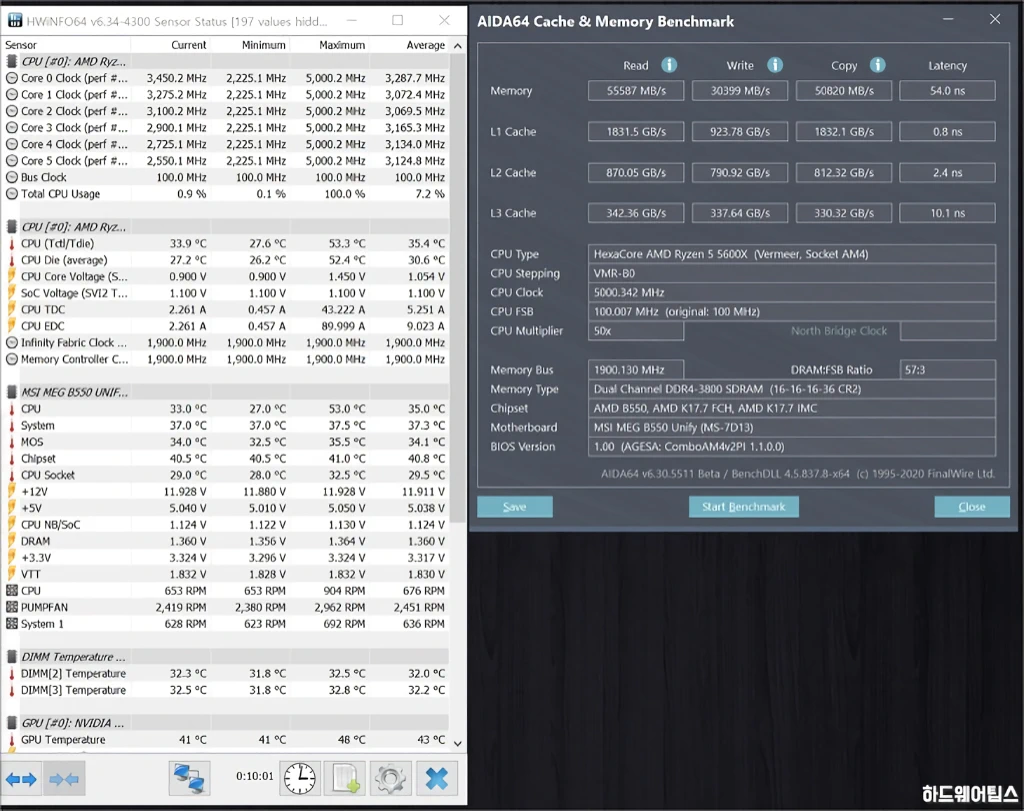Click the CPU Type field

(792, 254)
